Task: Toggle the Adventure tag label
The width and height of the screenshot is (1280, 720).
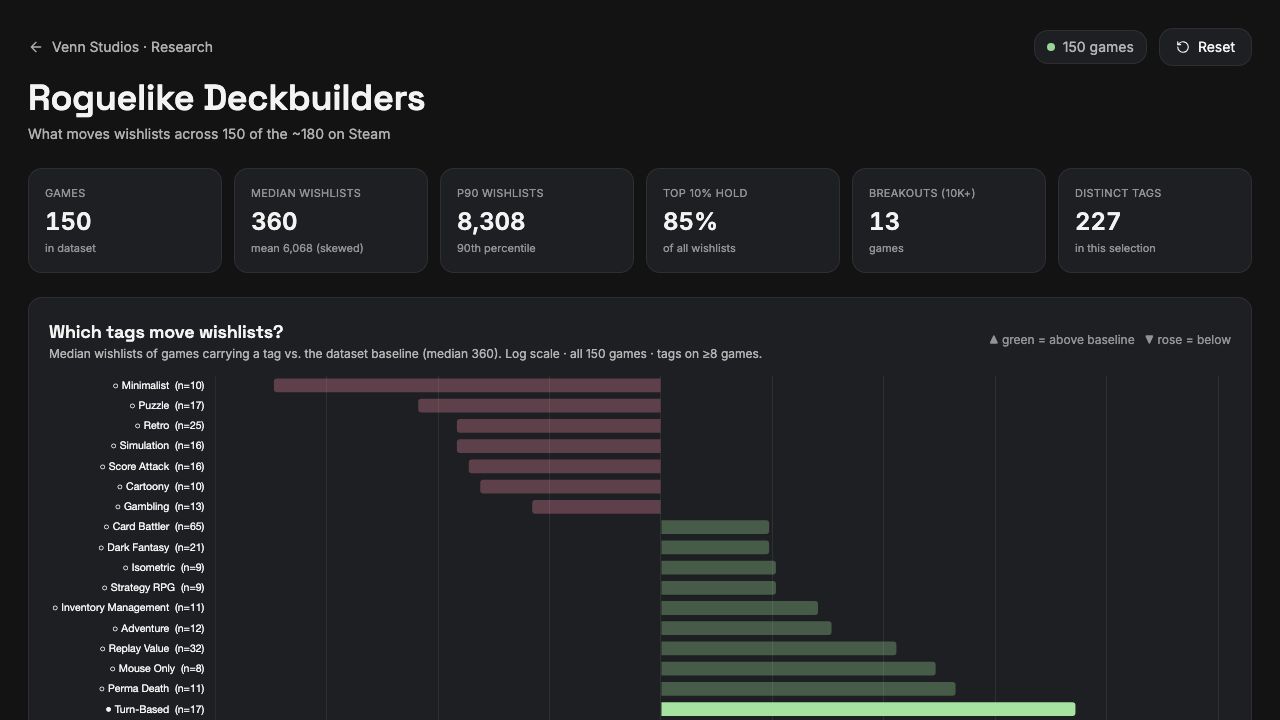Action: tap(158, 628)
